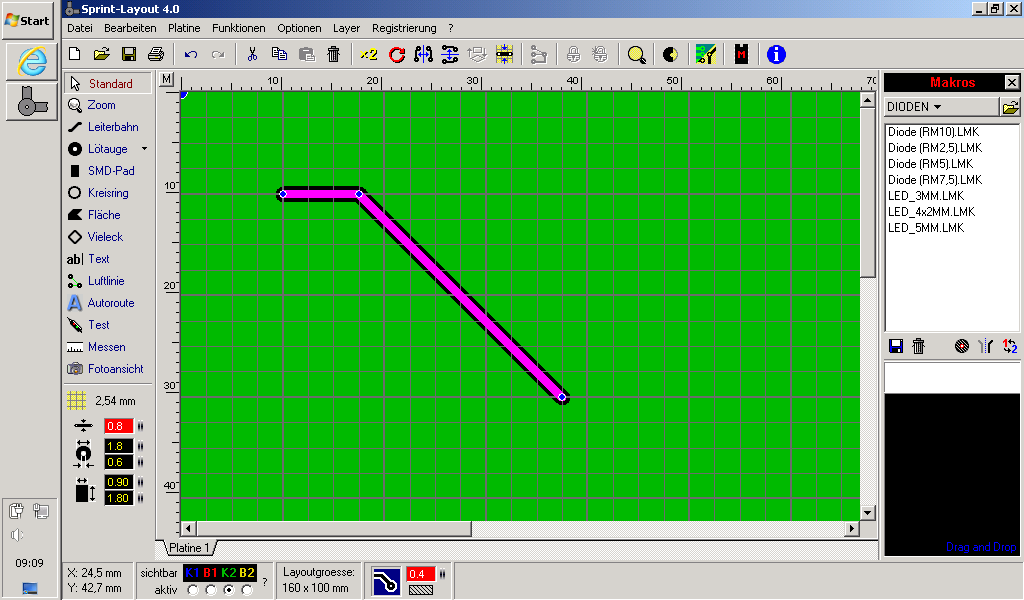The height and width of the screenshot is (600, 1024).
Task: Toggle visibility of layer K1
Action: (x=193, y=573)
